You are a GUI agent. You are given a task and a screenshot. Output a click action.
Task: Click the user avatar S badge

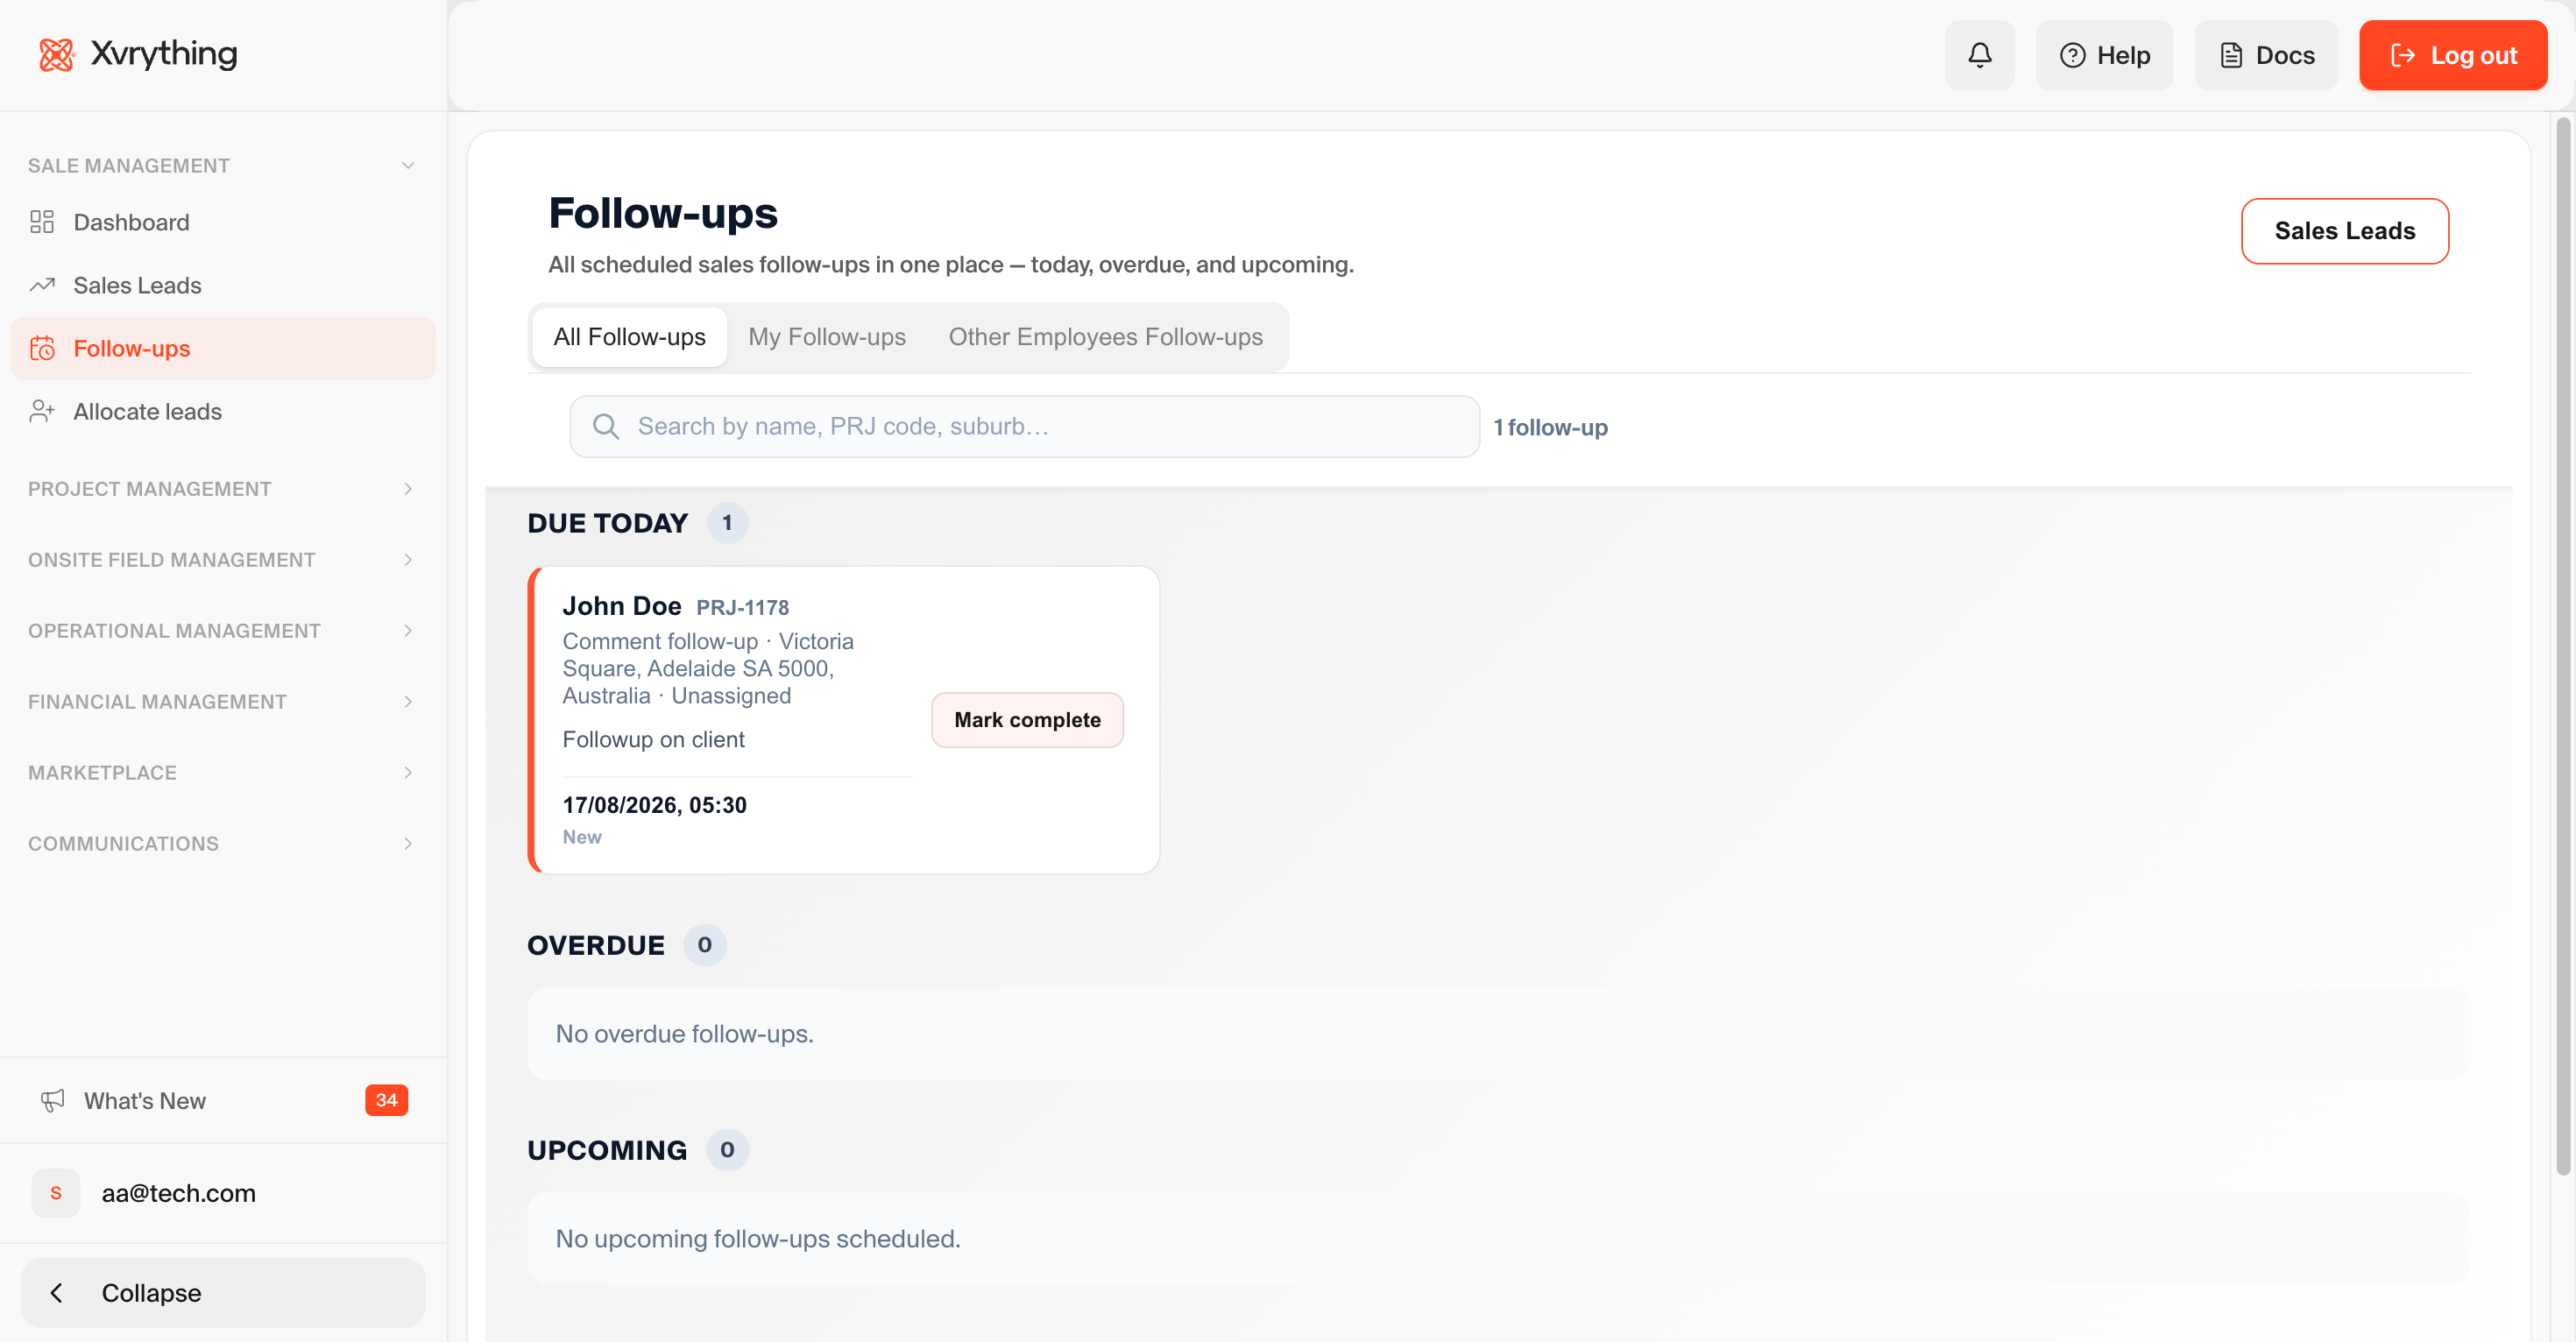pyautogui.click(x=56, y=1193)
